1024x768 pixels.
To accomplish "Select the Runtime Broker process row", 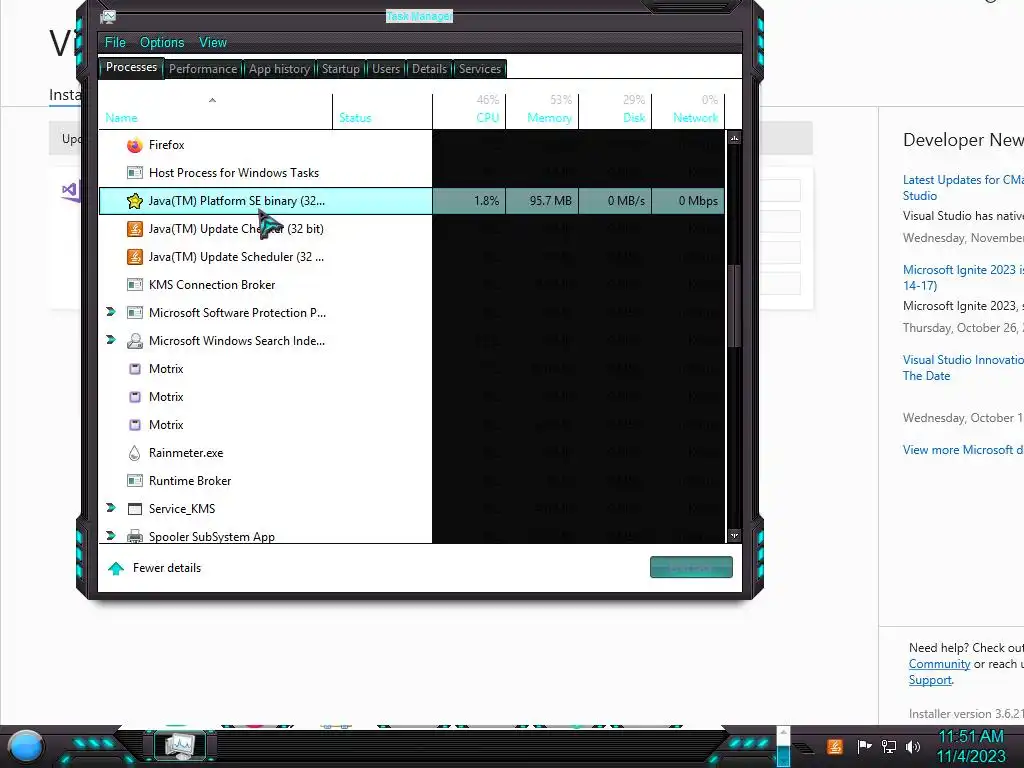I will click(412, 481).
